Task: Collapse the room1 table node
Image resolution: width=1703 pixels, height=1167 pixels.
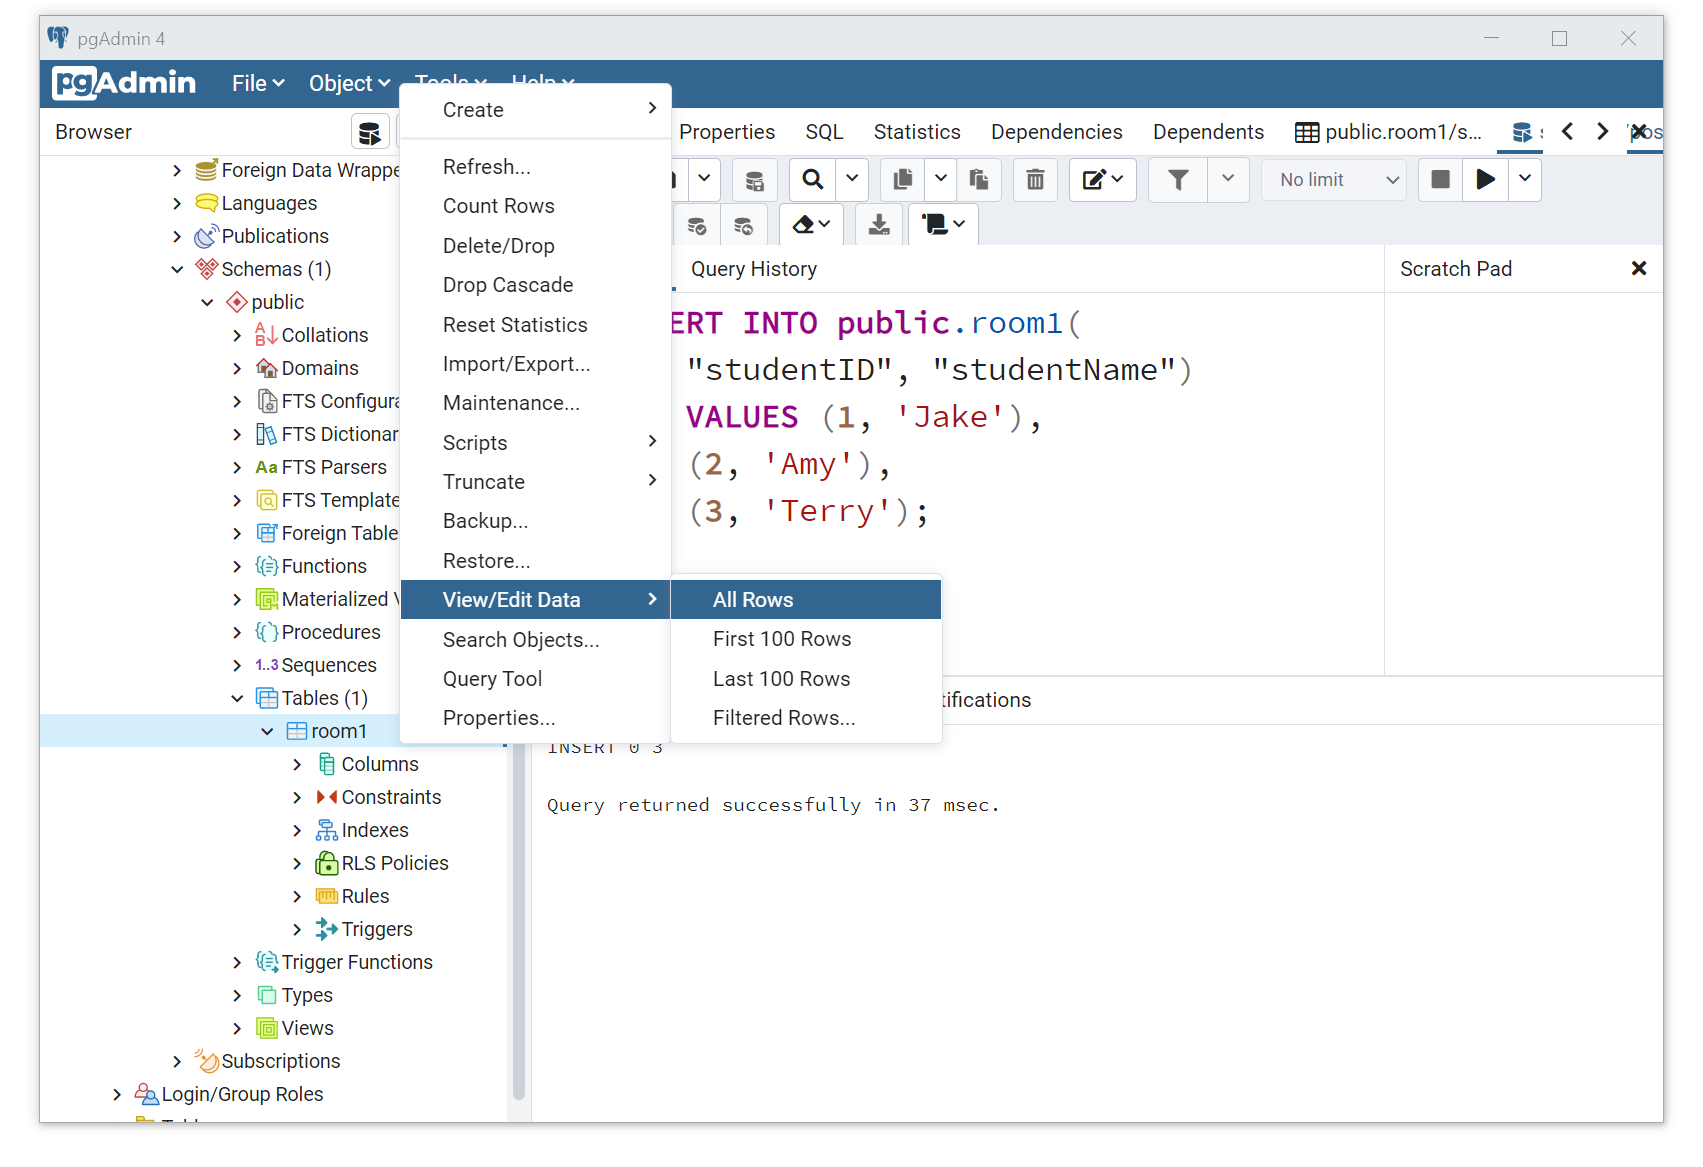Action: [267, 731]
